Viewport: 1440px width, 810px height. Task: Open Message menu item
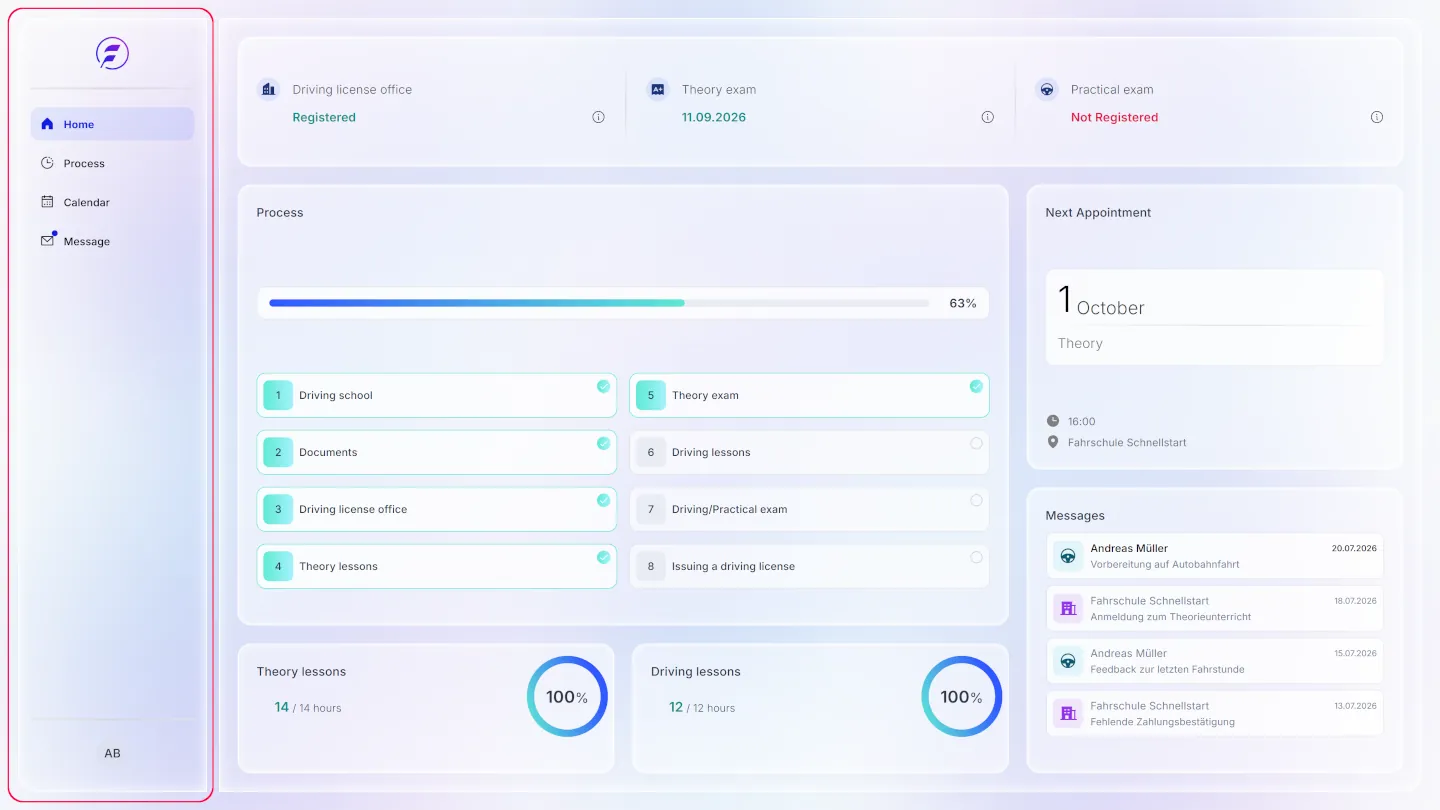pyautogui.click(x=112, y=241)
